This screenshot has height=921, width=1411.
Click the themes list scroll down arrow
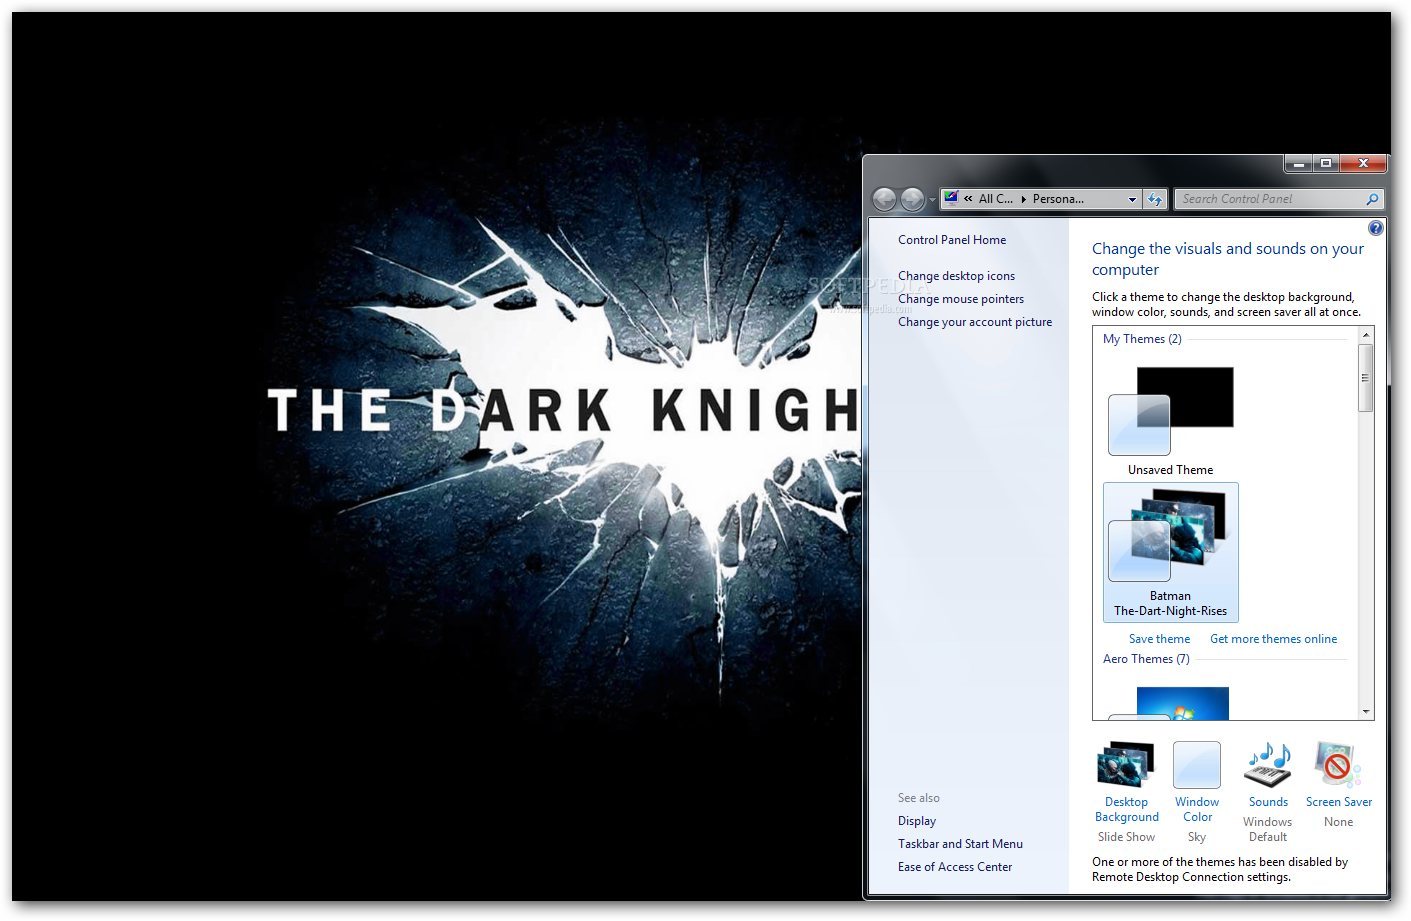point(1366,712)
